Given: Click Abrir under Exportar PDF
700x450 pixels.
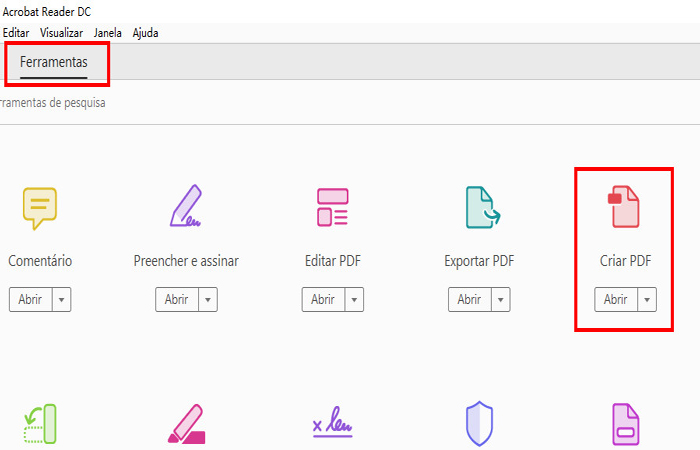Looking at the screenshot, I should (x=470, y=300).
